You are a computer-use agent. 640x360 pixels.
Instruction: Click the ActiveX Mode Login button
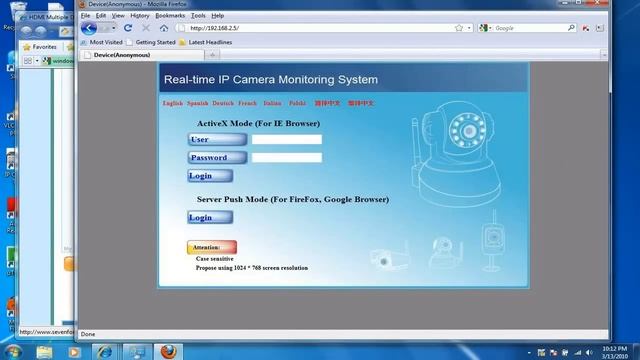point(210,176)
